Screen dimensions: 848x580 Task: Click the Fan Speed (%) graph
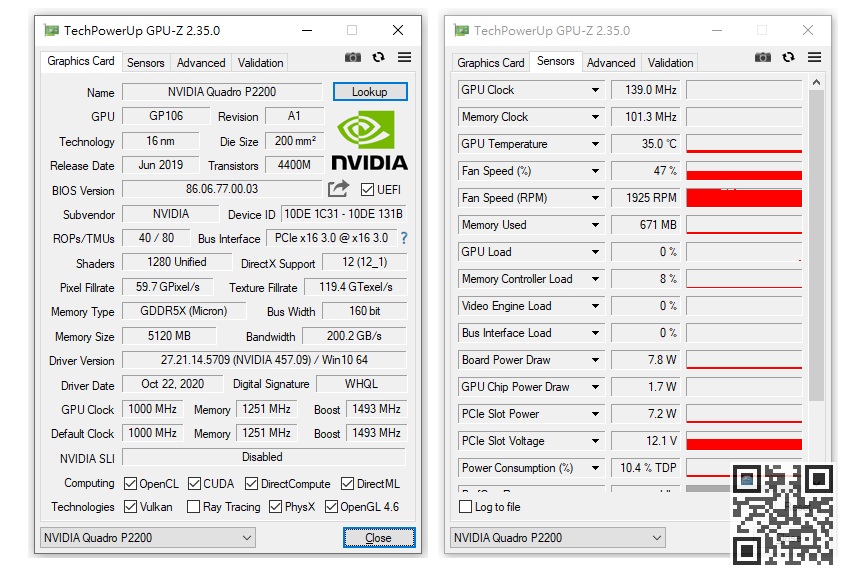[x=744, y=171]
